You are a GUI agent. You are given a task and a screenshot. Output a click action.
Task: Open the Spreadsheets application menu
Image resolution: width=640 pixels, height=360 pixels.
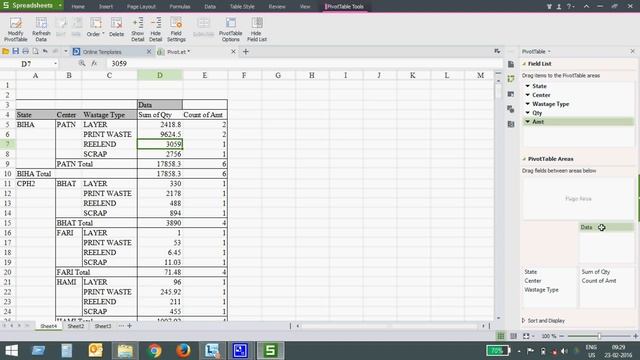(x=32, y=6)
